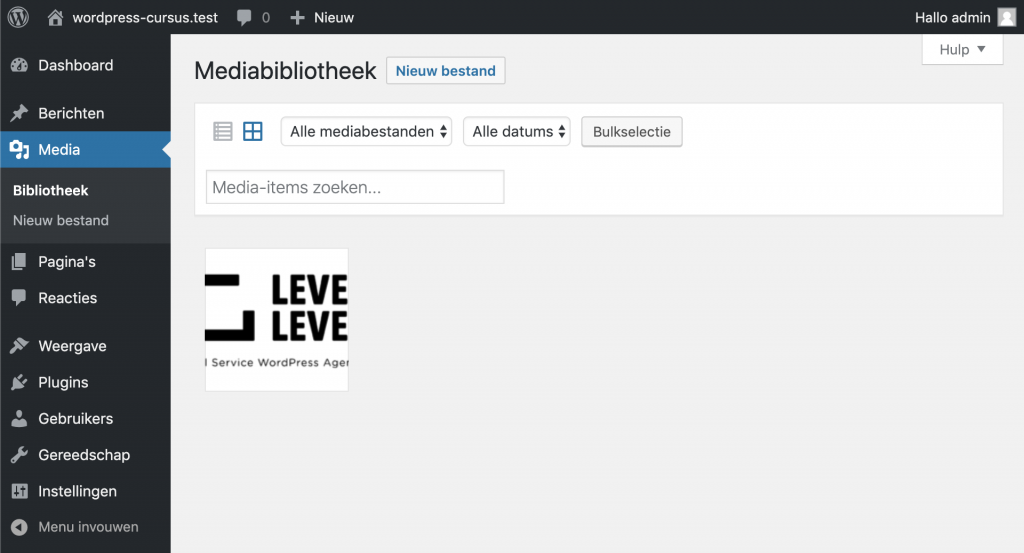Collapse sidebar via Menu invouwen
This screenshot has height=553, width=1024.
click(x=75, y=527)
